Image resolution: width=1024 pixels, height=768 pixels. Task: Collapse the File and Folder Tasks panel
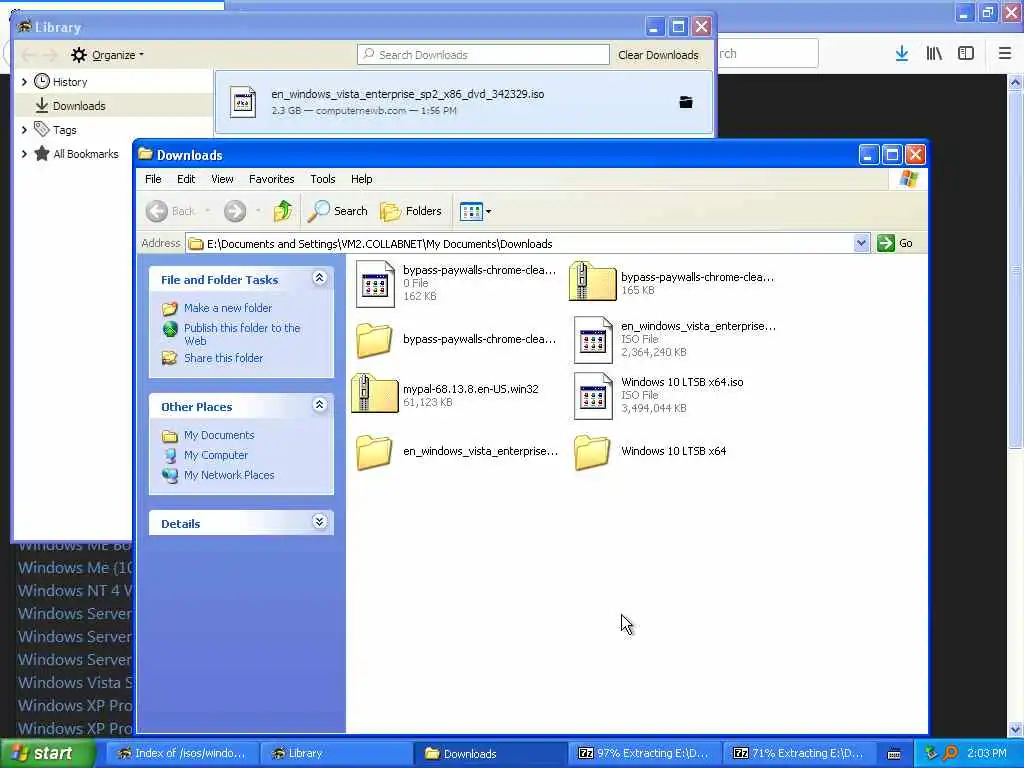click(x=319, y=278)
